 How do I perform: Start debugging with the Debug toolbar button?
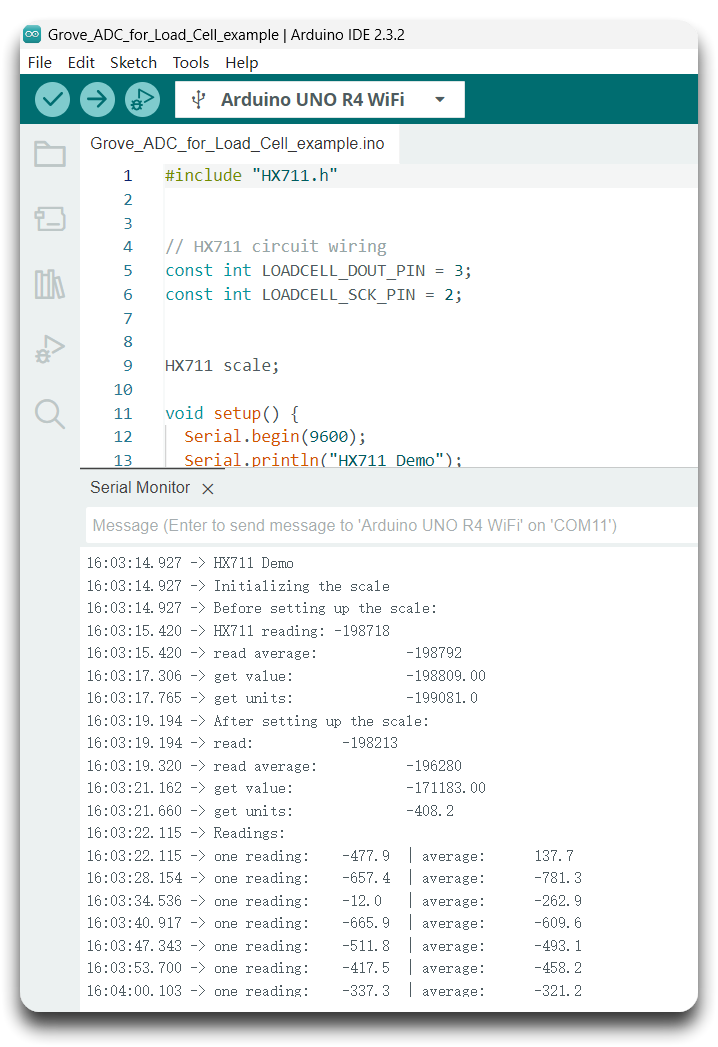[x=142, y=99]
